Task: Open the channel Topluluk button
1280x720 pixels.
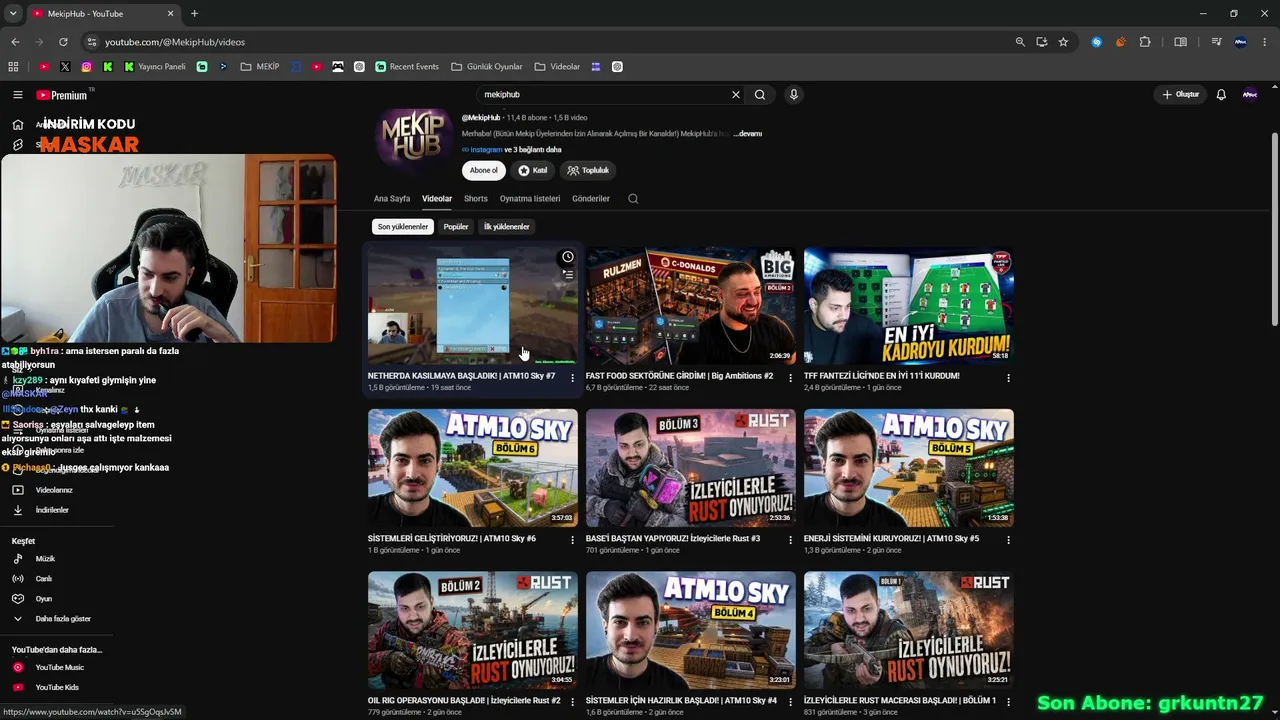Action: click(588, 171)
